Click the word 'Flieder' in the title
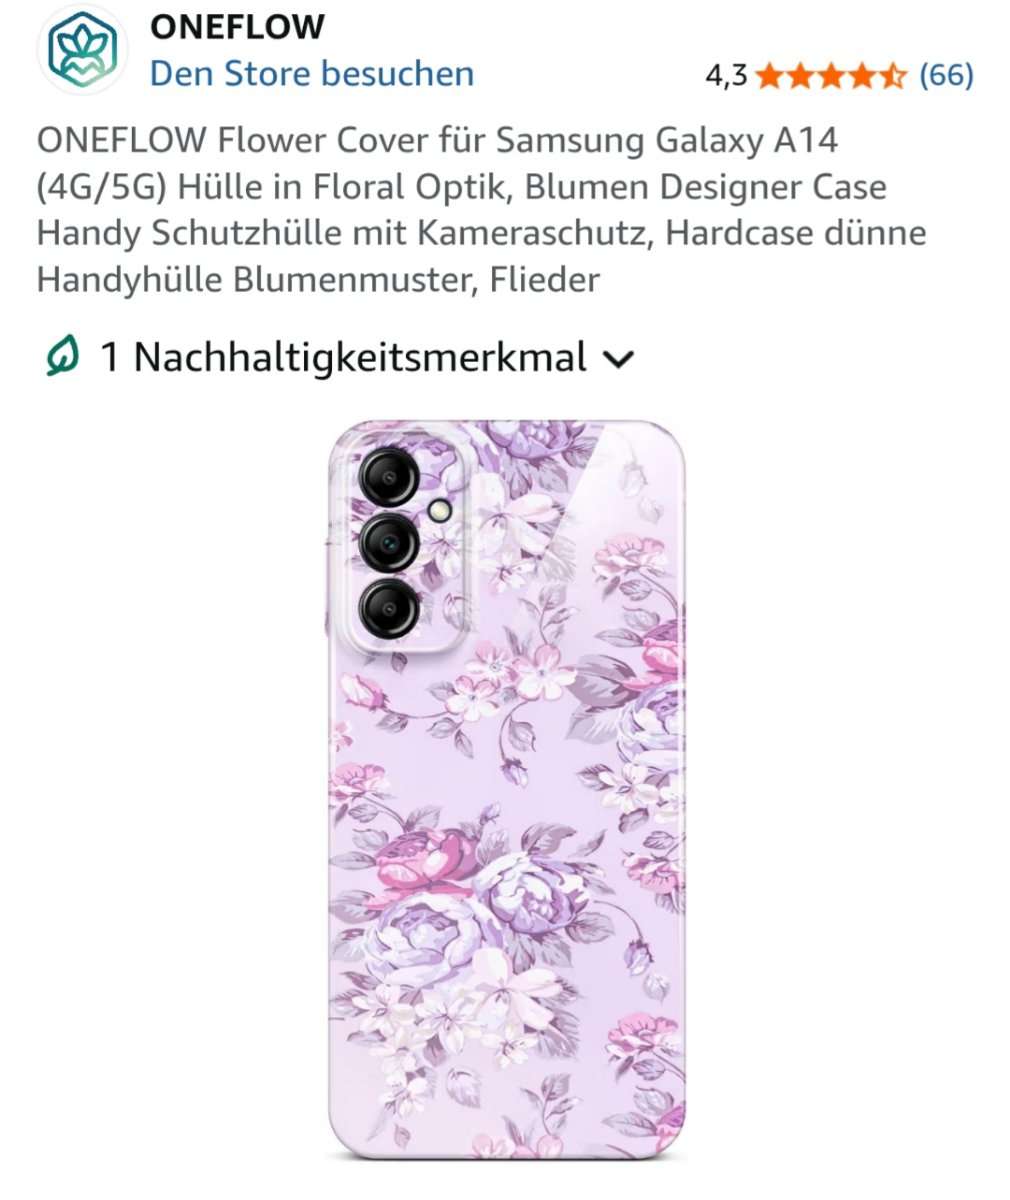The width and height of the screenshot is (1010, 1200). pos(544,279)
